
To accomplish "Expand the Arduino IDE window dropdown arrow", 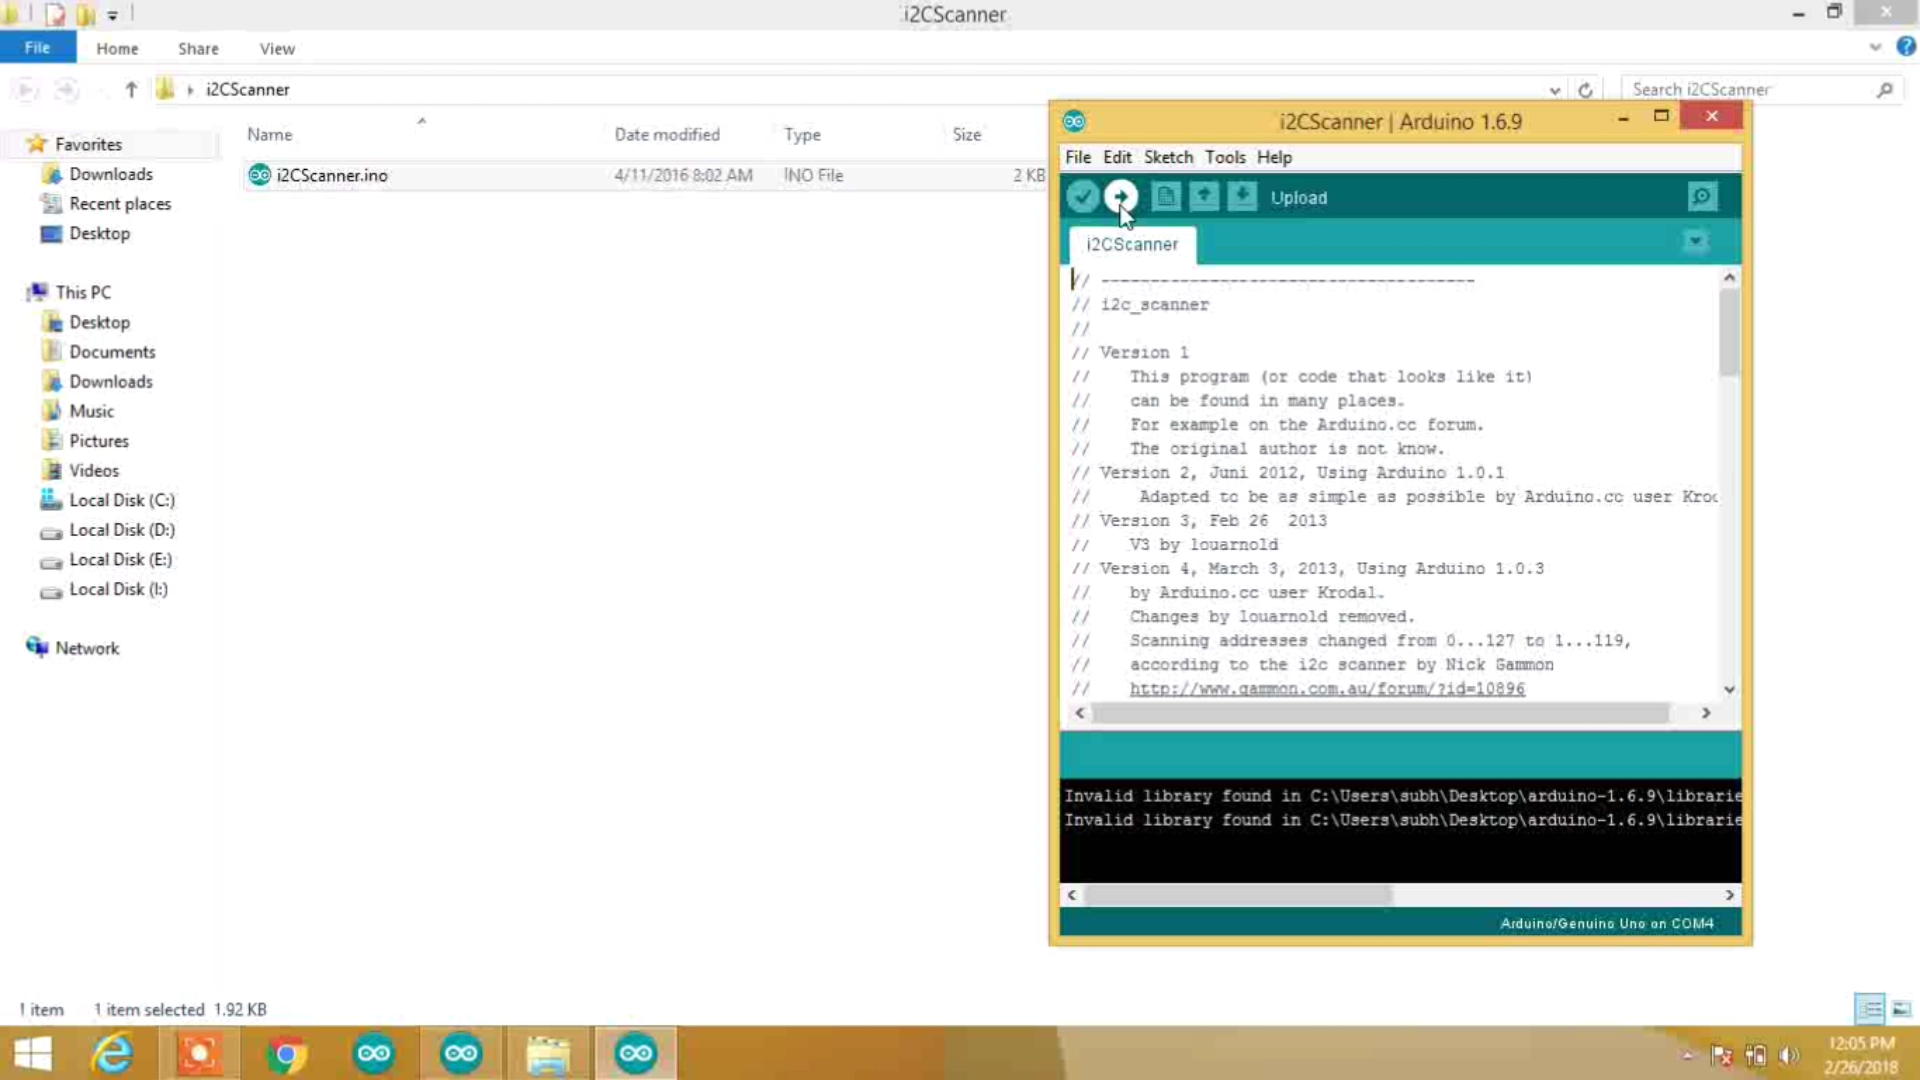I will pos(1697,243).
